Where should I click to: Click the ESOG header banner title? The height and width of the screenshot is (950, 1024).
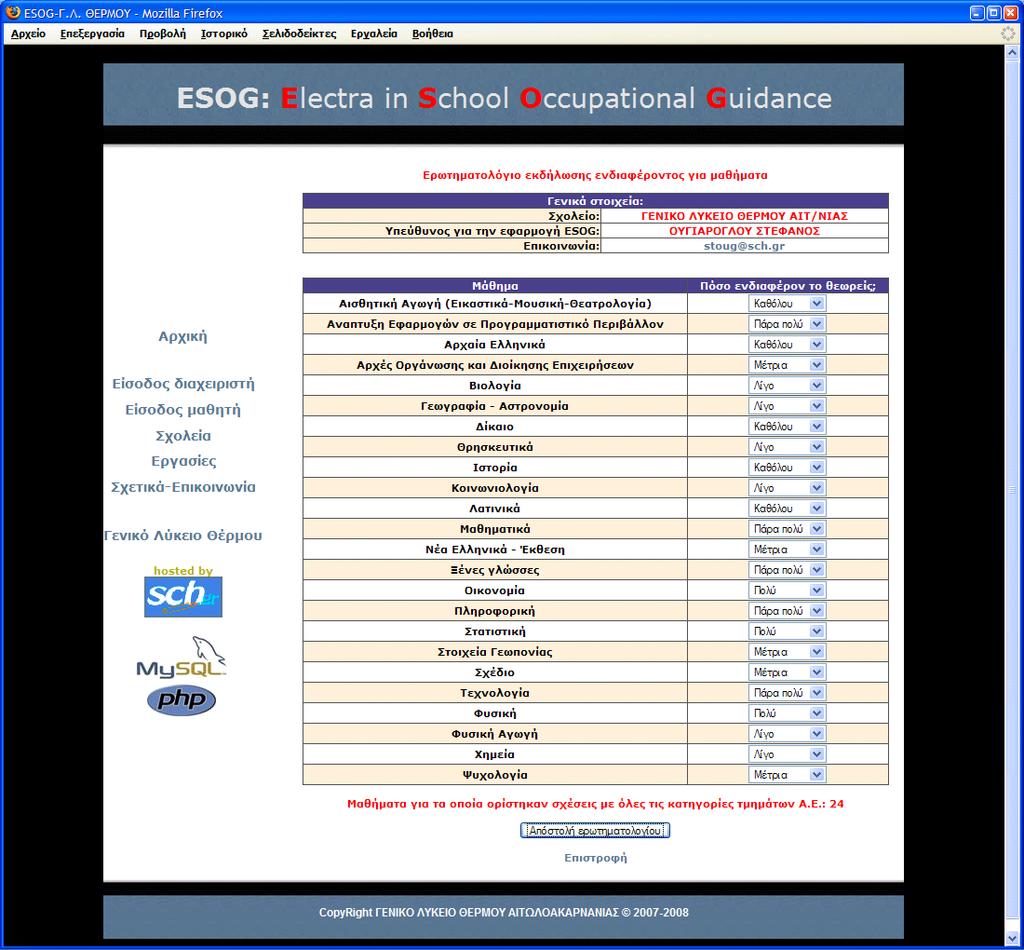click(504, 98)
